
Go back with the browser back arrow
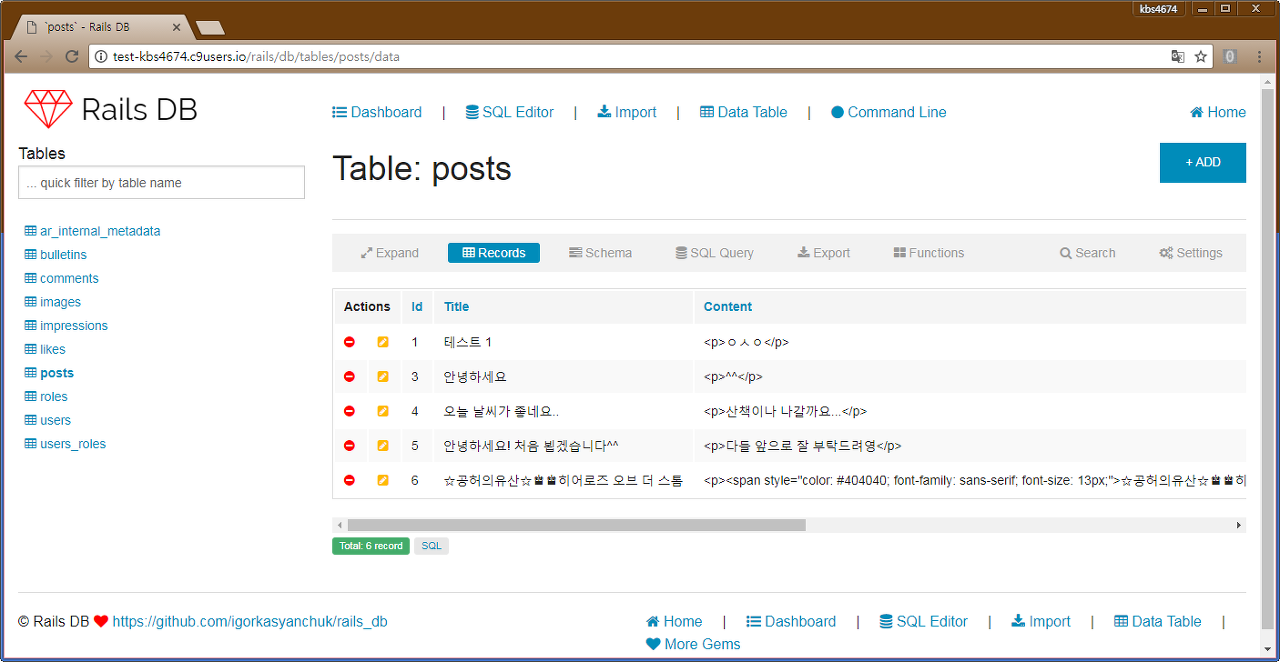click(x=20, y=56)
